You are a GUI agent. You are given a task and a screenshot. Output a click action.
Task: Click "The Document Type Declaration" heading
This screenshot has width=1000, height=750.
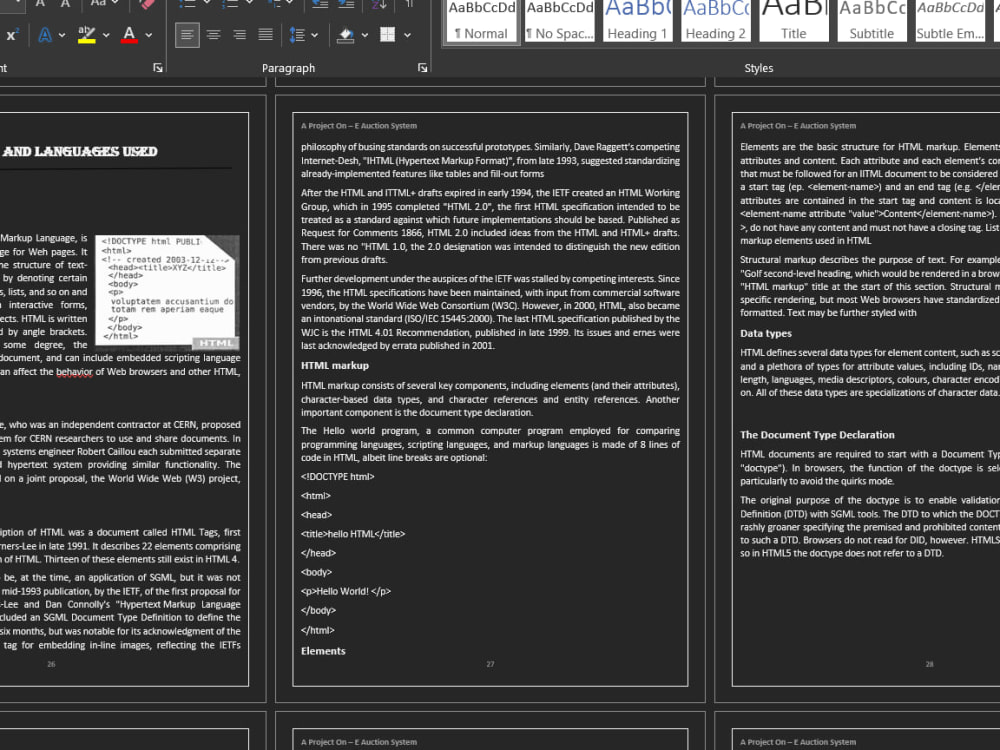tap(817, 435)
